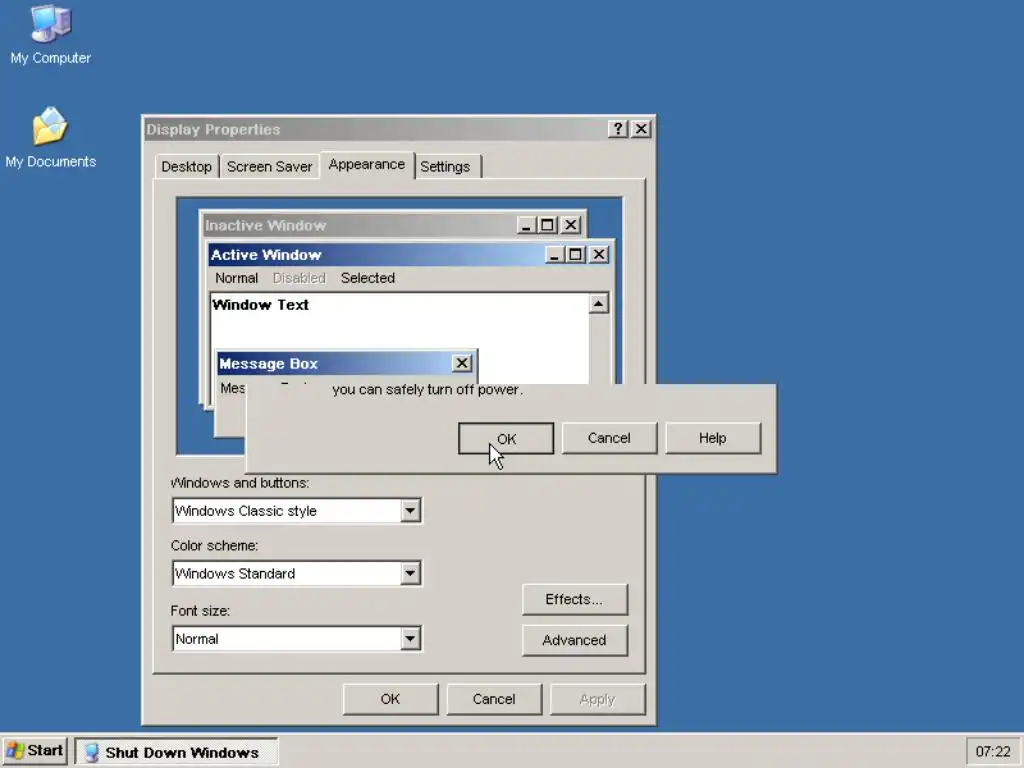The image size is (1024, 768).
Task: Click Cancel in the shutdown prompt
Action: point(609,438)
